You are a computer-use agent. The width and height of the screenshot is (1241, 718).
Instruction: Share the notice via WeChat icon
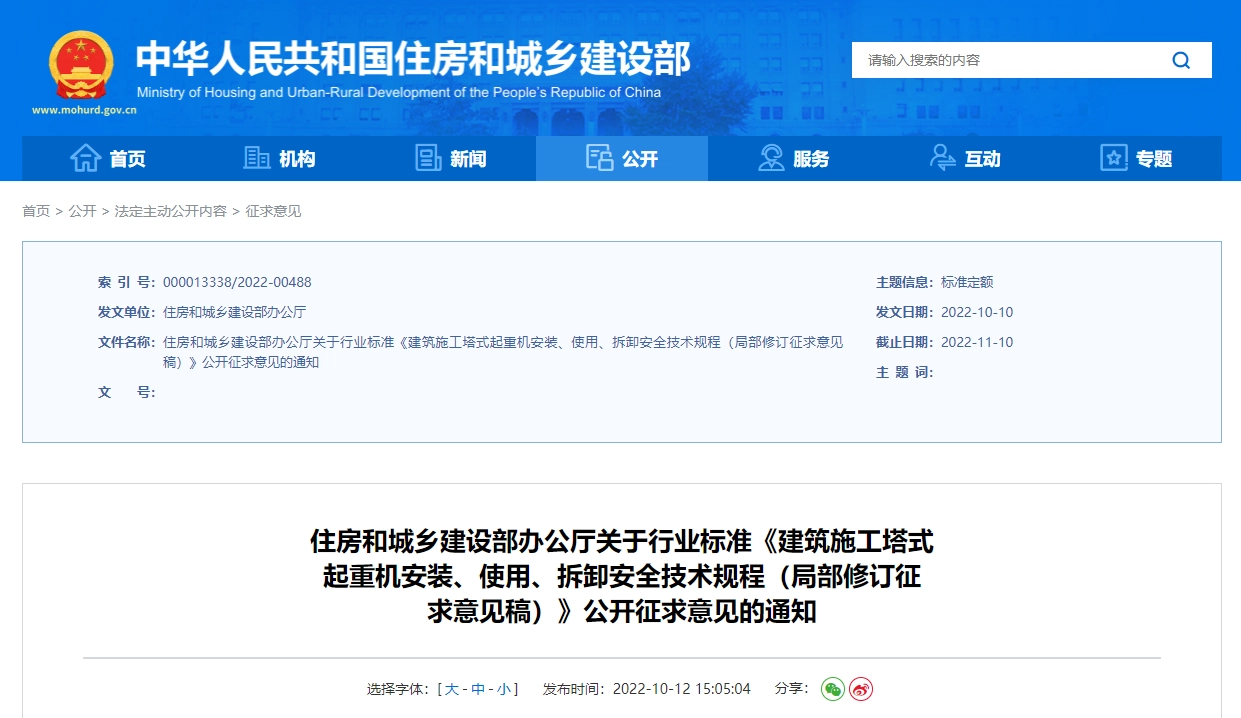pyautogui.click(x=831, y=688)
